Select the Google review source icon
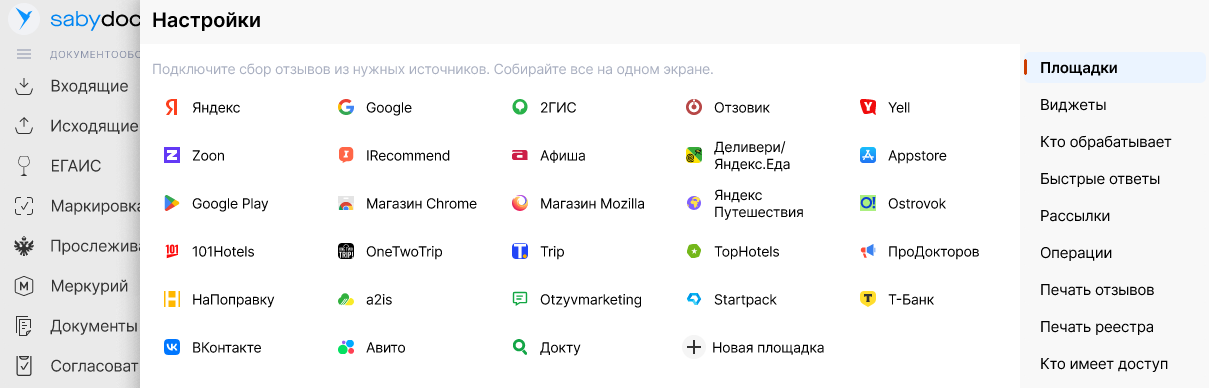 click(346, 107)
